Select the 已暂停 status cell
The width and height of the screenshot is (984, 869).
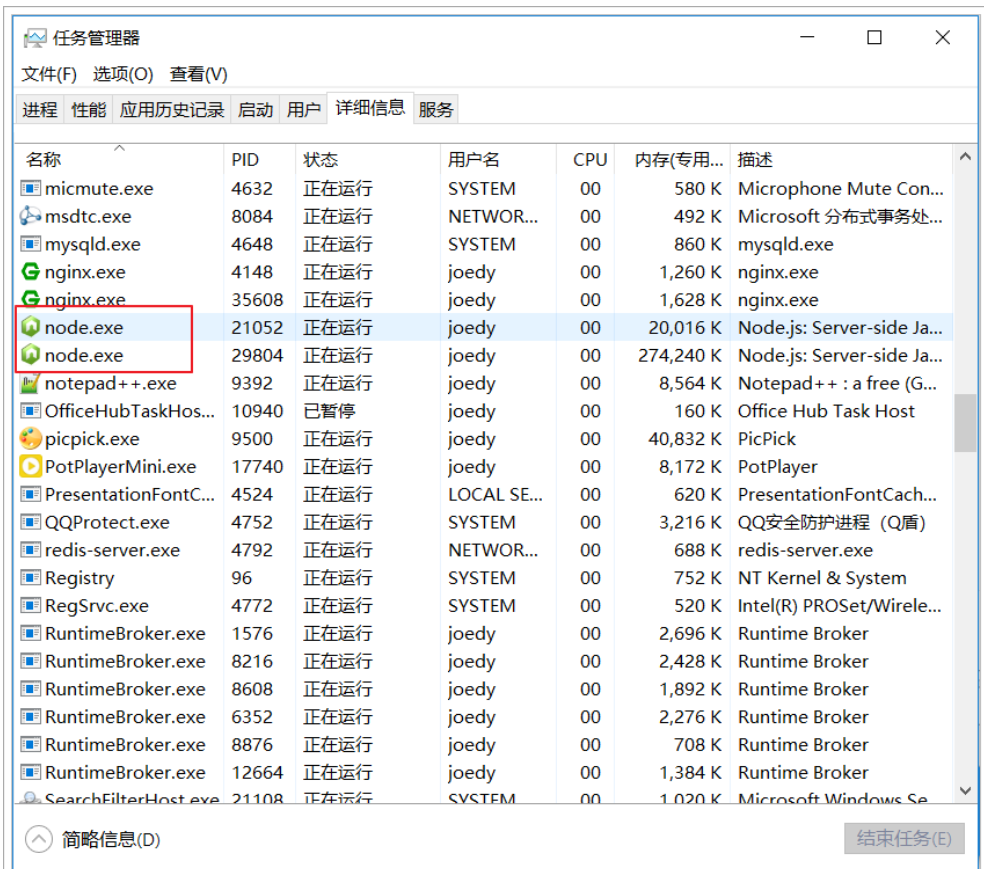tap(329, 410)
